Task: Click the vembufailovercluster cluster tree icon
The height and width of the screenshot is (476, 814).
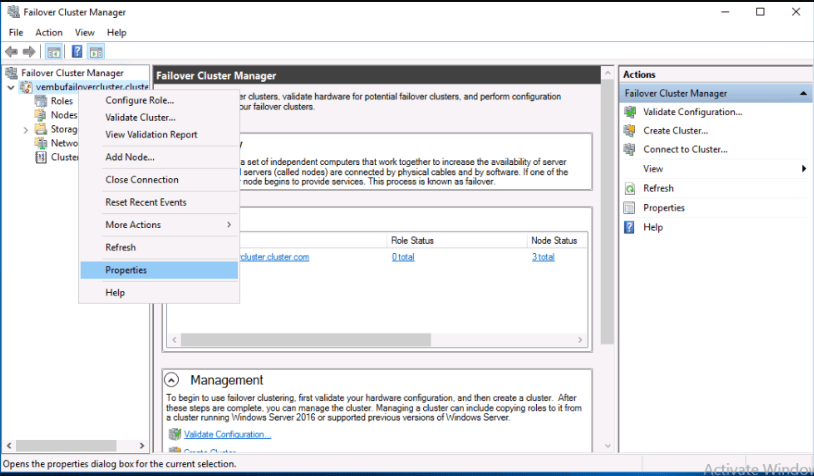Action: [x=26, y=87]
